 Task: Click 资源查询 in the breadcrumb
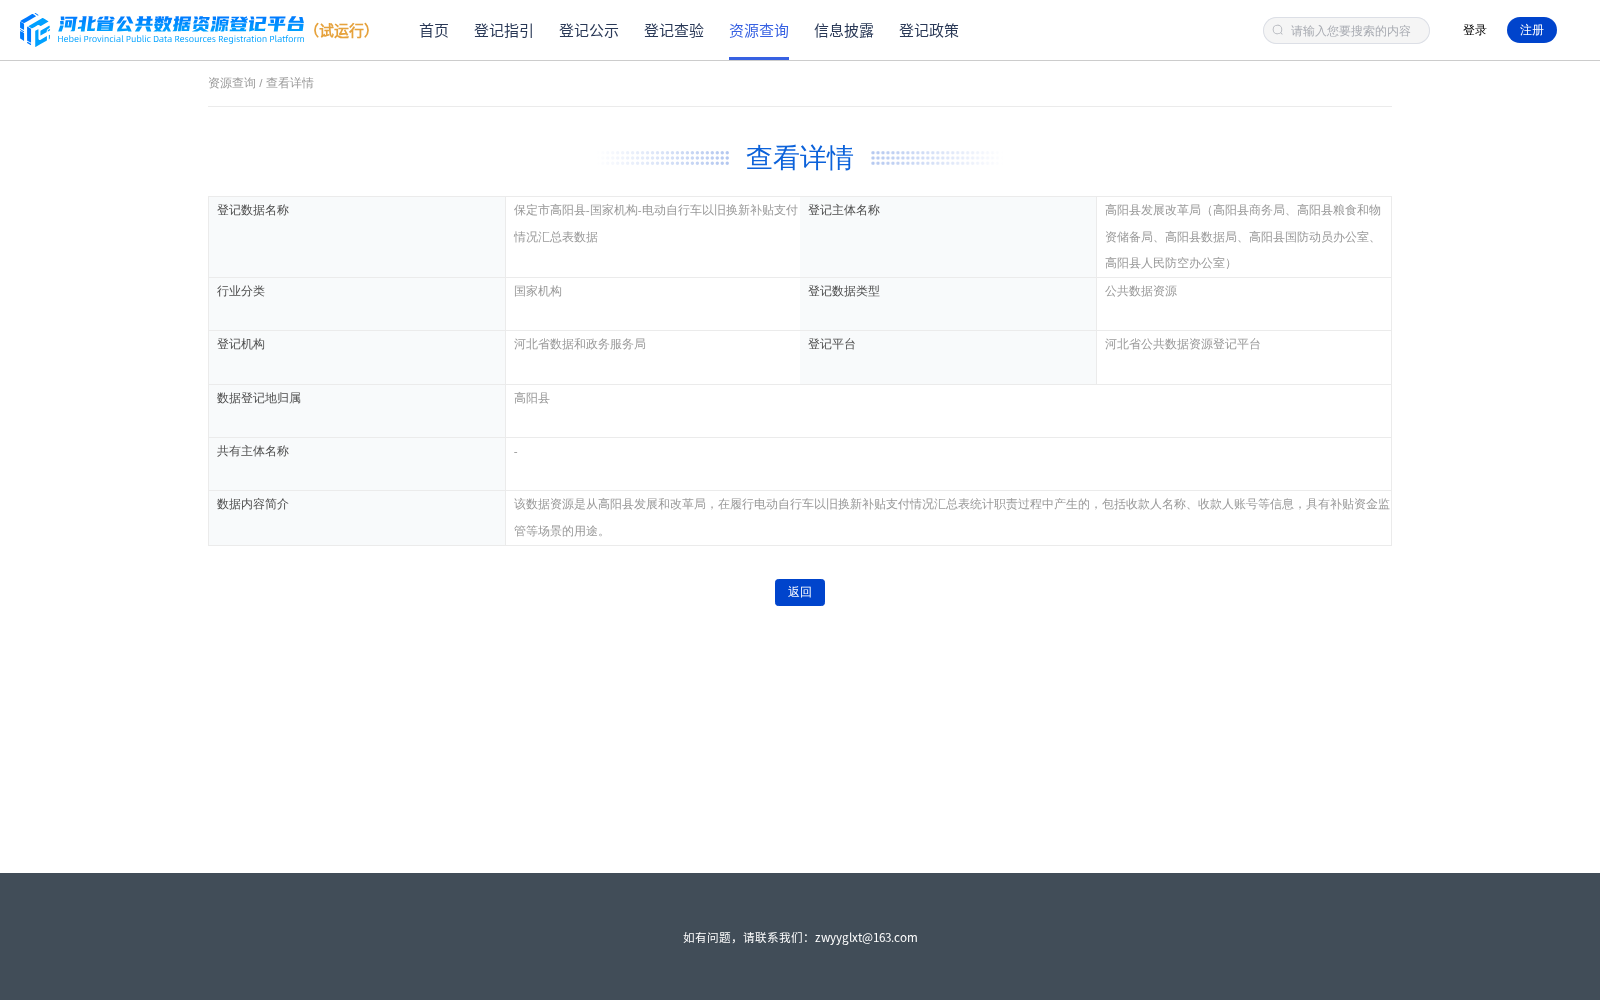pos(232,83)
